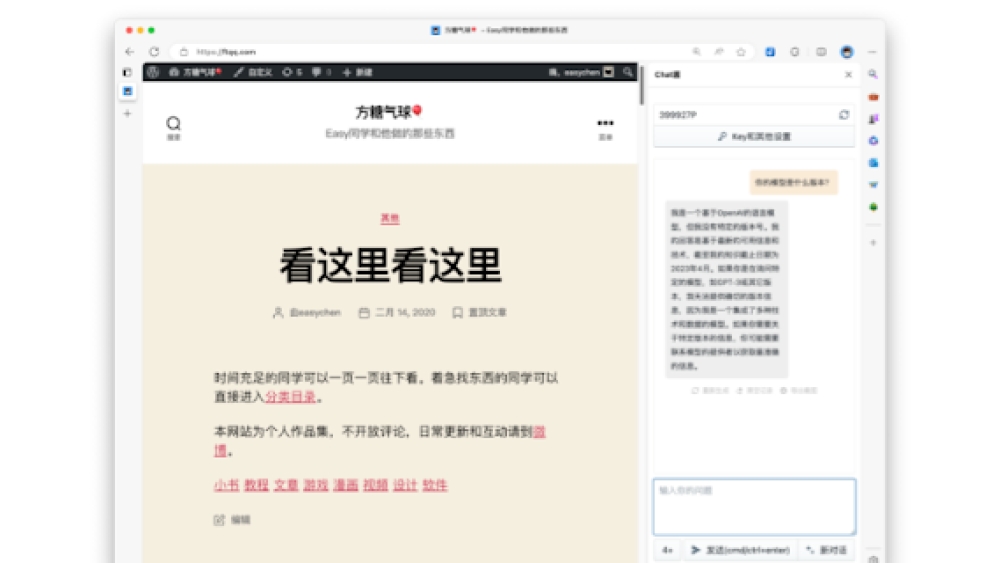
Task: Click the refresh icon beside the model field
Action: tap(844, 115)
